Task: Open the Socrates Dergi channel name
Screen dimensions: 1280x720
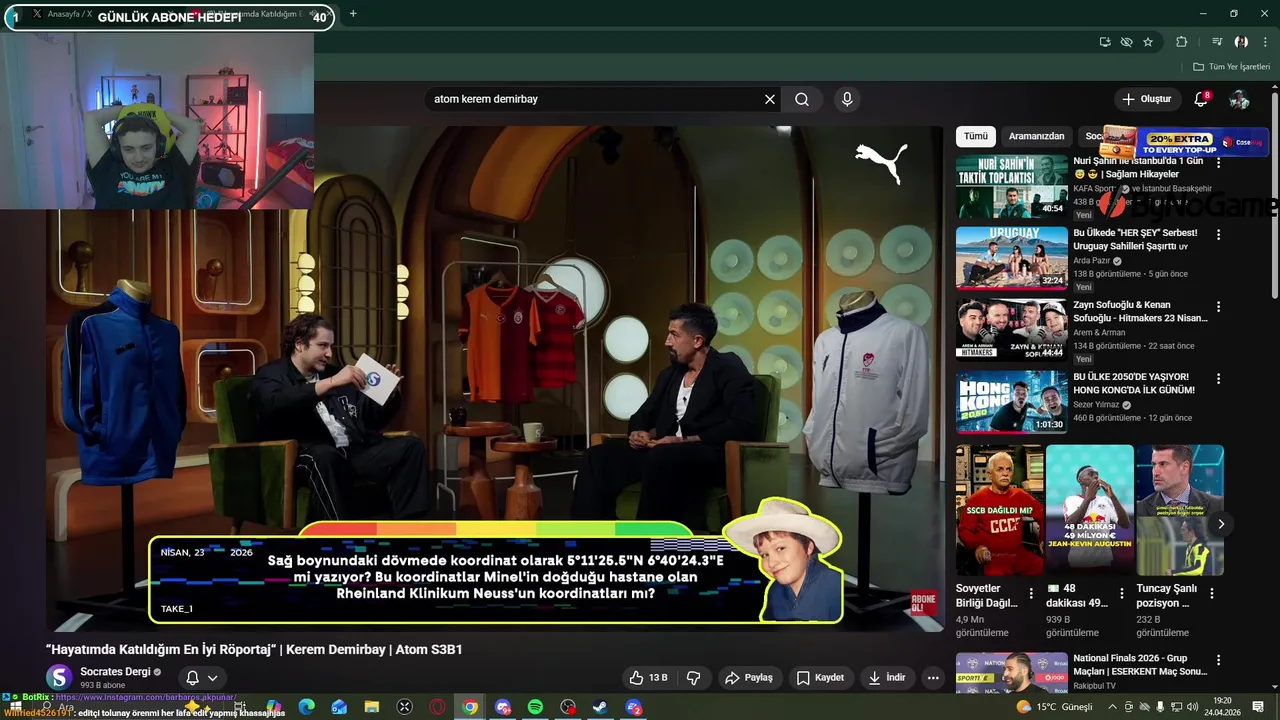Action: click(115, 672)
